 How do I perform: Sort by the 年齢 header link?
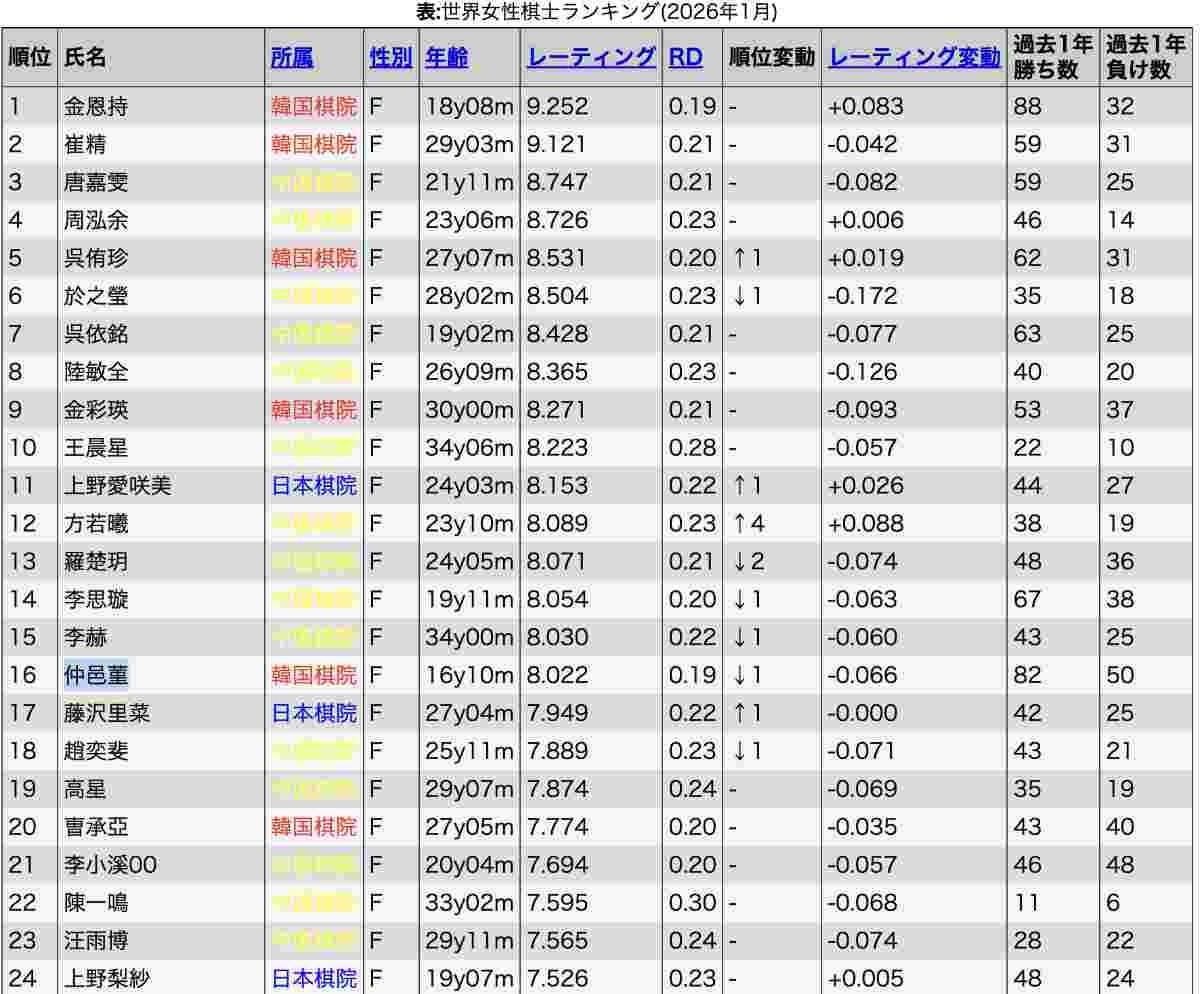(x=446, y=57)
